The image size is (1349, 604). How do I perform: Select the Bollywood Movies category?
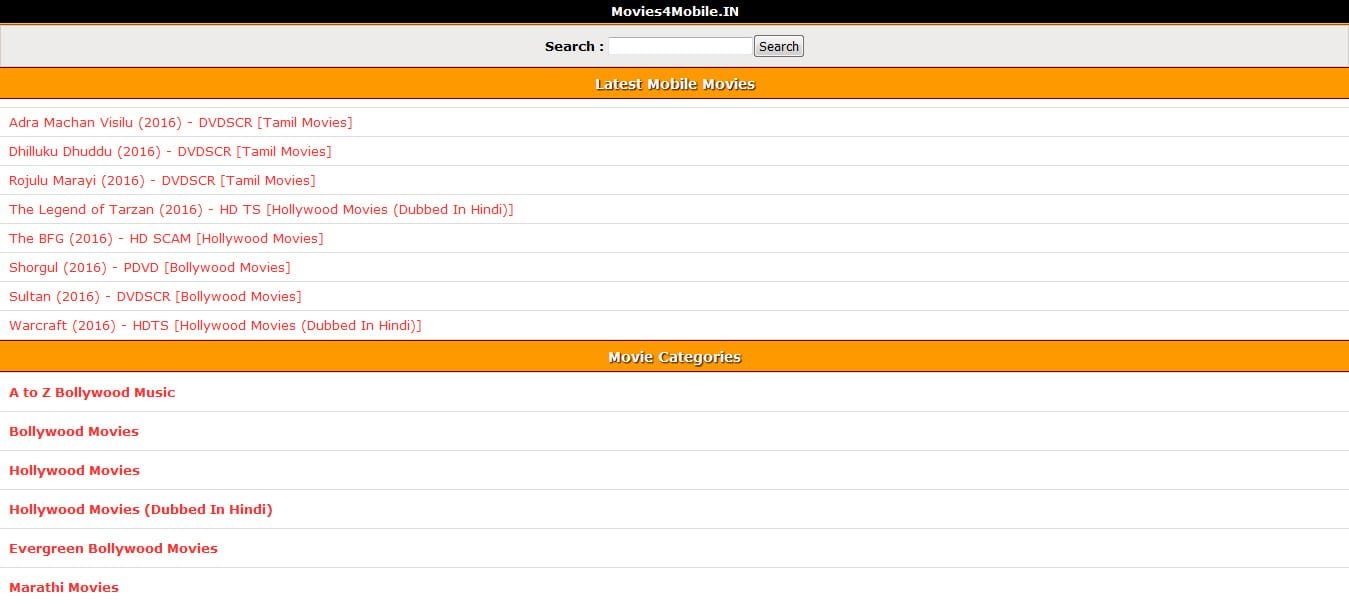click(74, 431)
